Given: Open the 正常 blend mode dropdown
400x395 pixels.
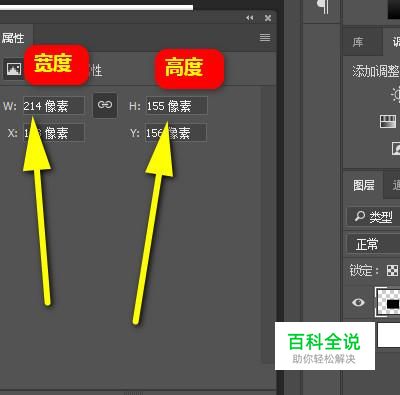Looking at the screenshot, I should click(x=373, y=244).
